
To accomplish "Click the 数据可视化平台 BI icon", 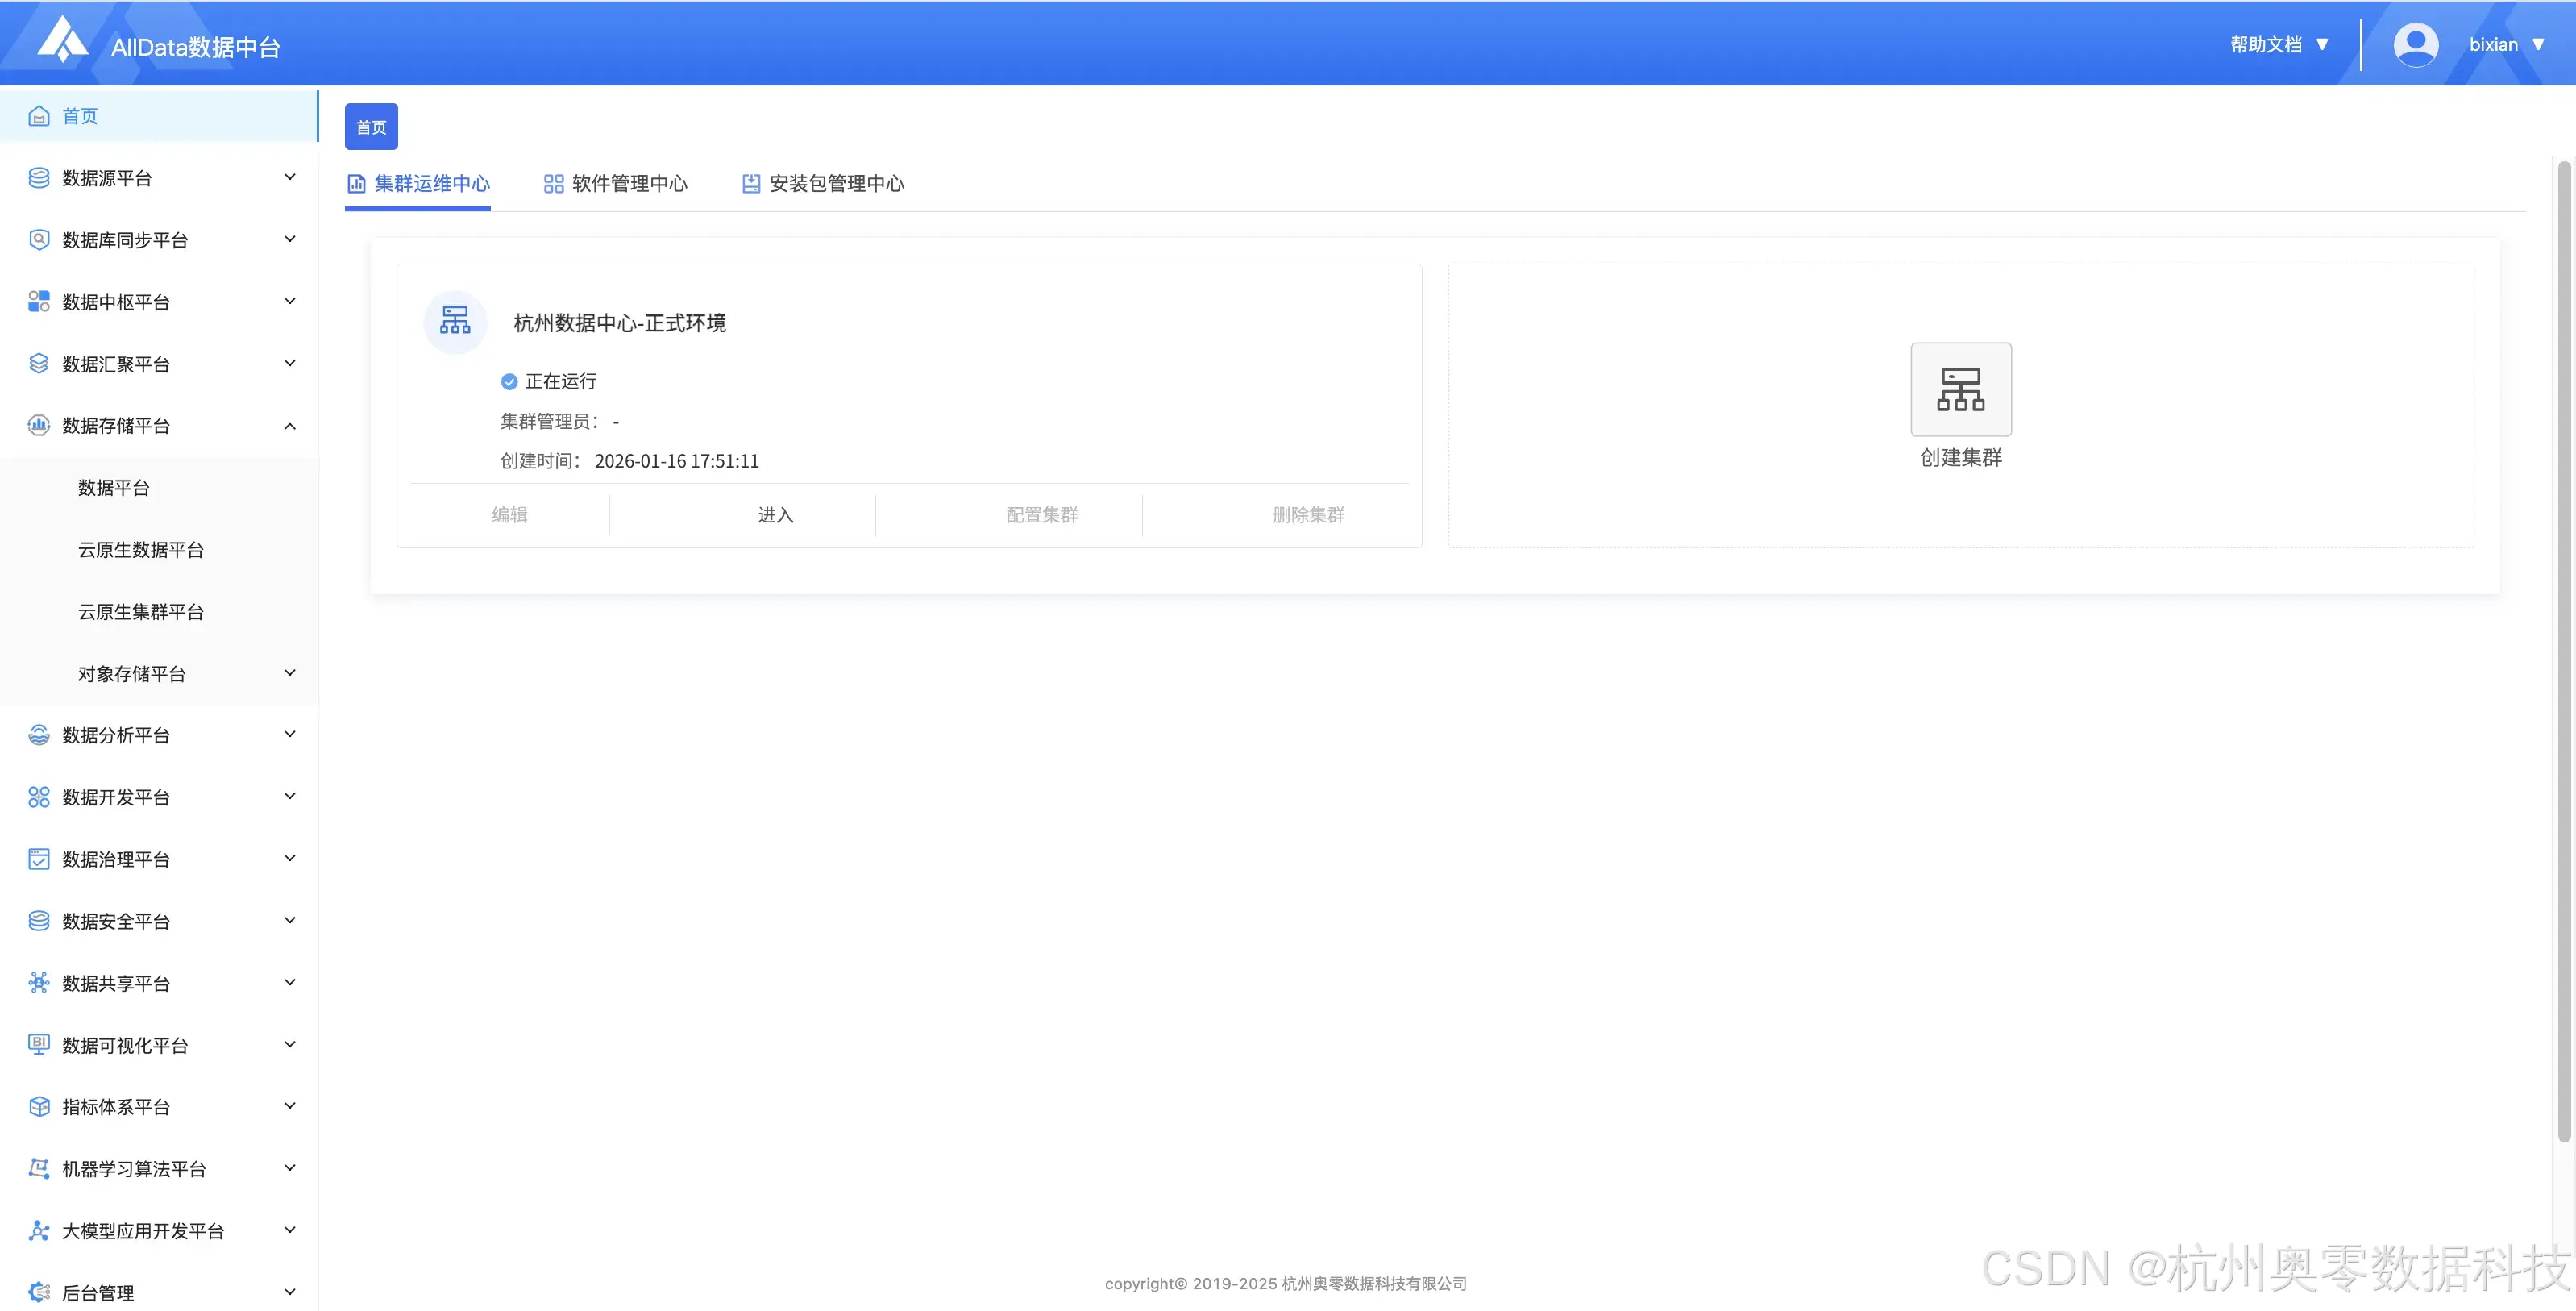I will point(39,1044).
